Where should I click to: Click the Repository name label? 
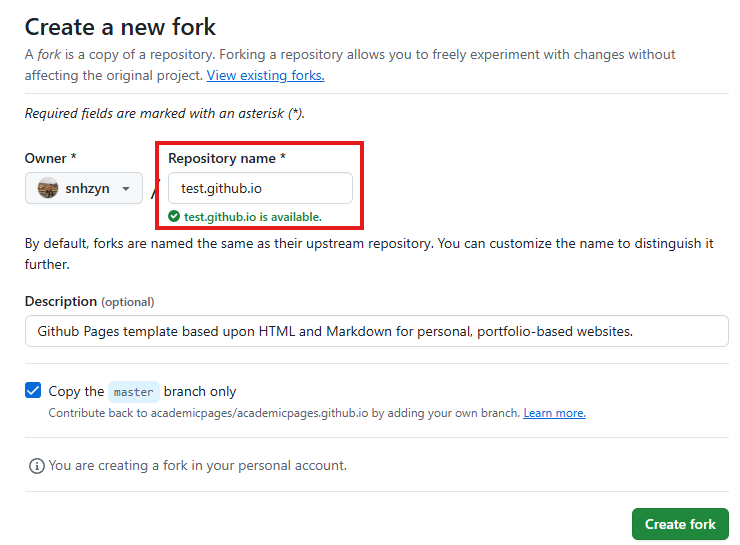pos(227,158)
